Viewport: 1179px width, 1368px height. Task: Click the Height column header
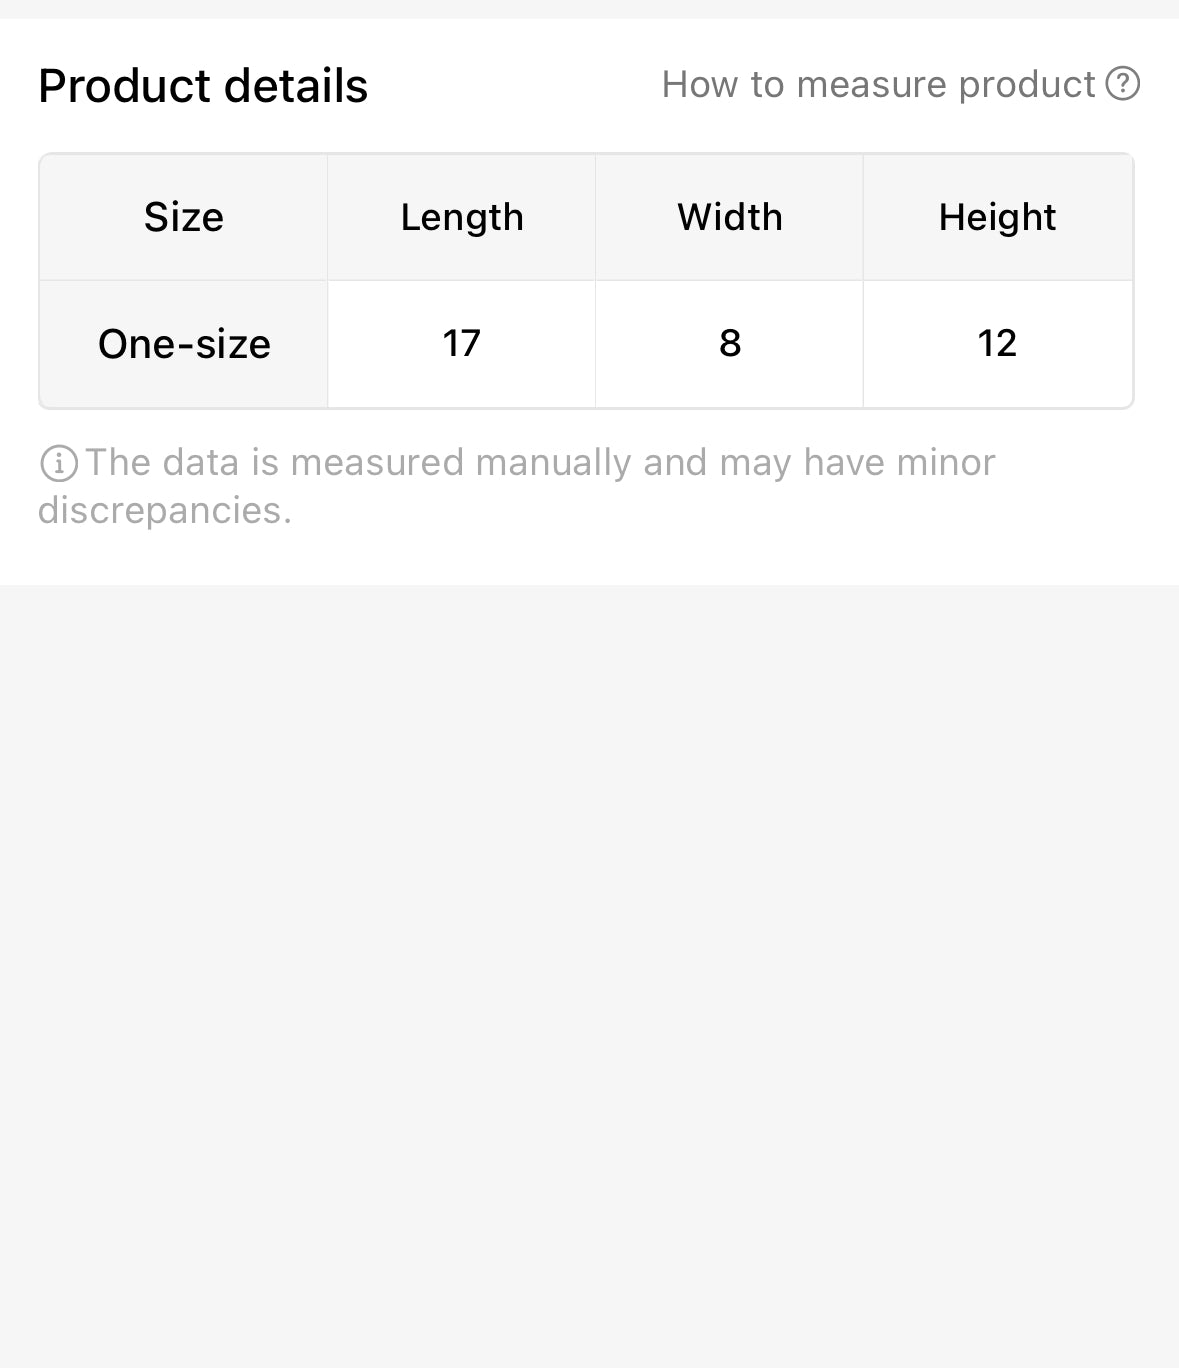997,217
